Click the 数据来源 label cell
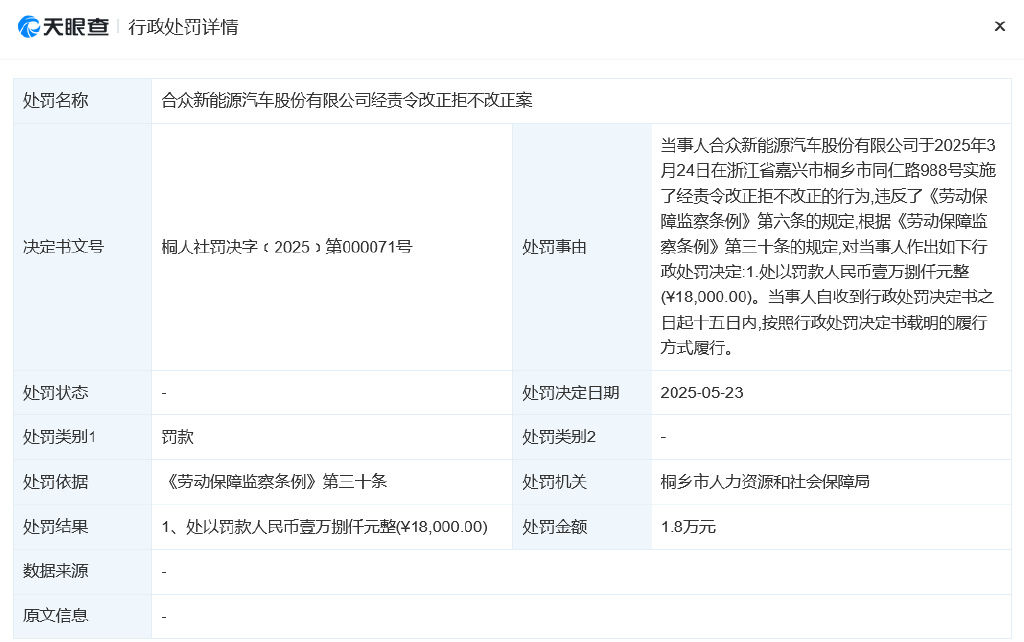The height and width of the screenshot is (642, 1024). (82, 571)
